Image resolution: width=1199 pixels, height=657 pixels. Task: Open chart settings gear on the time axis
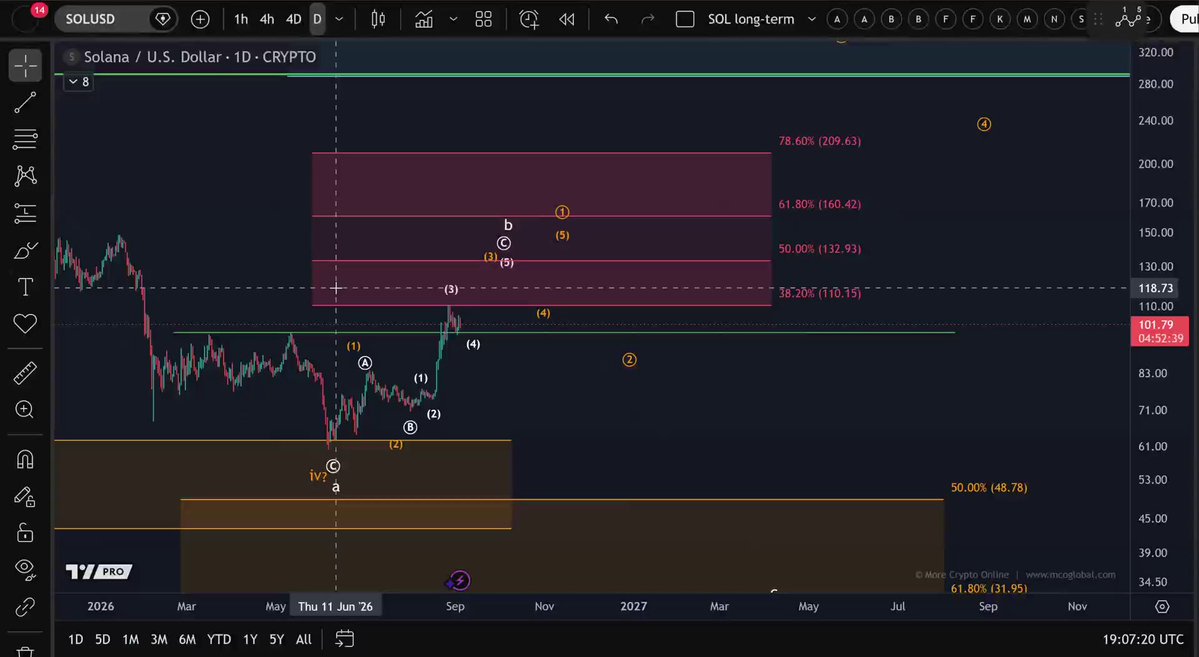[1162, 607]
